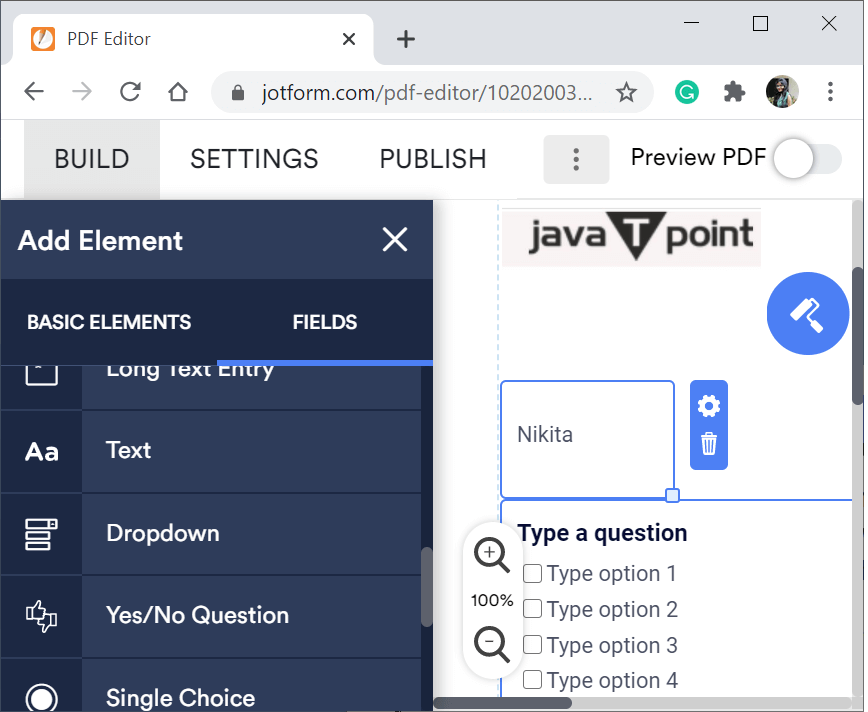Close the PDF Editor tab

tap(349, 39)
